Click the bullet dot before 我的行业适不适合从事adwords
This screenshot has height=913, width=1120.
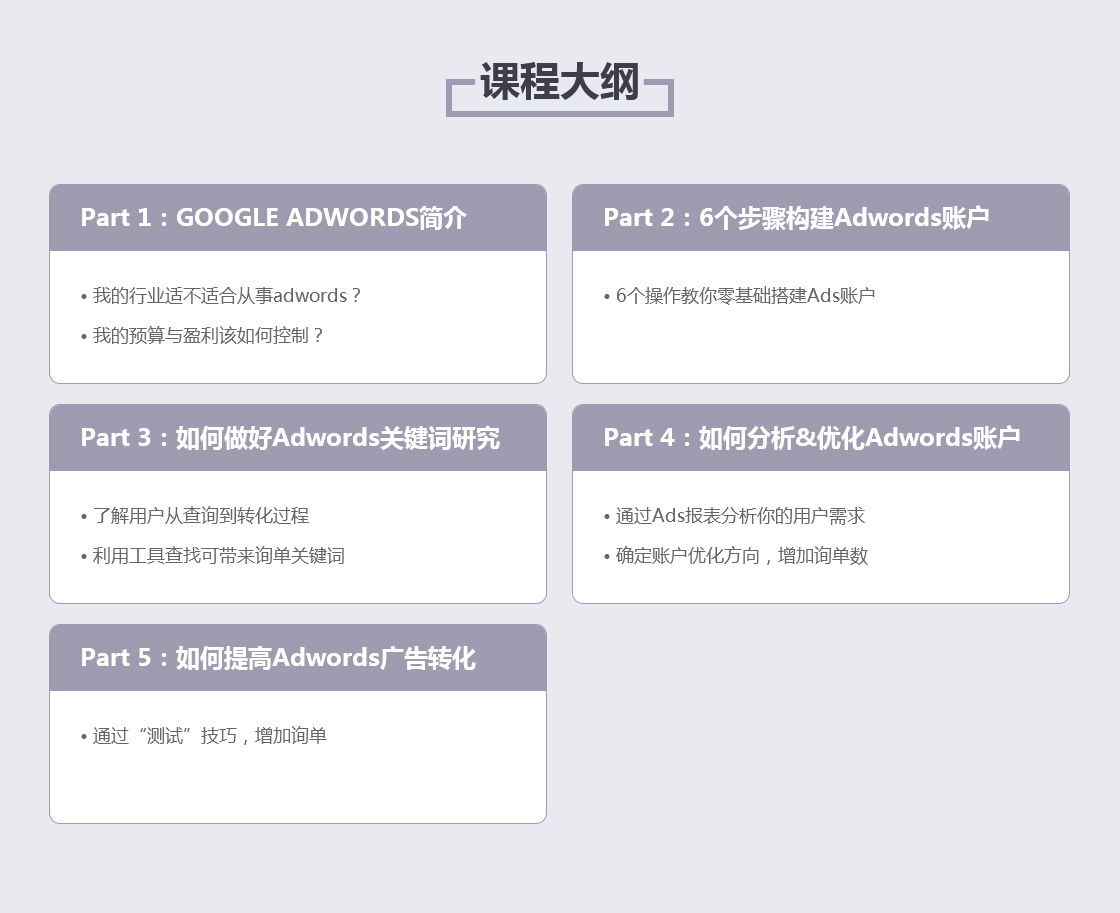click(x=84, y=297)
